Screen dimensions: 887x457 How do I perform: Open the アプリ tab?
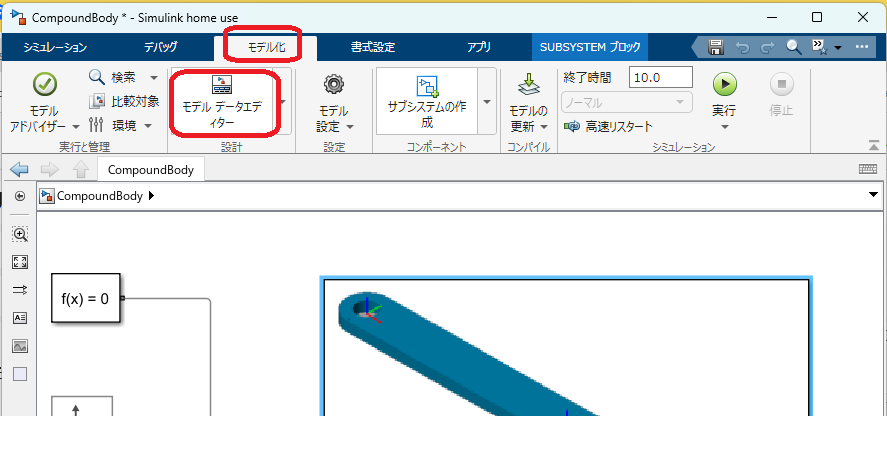[479, 47]
